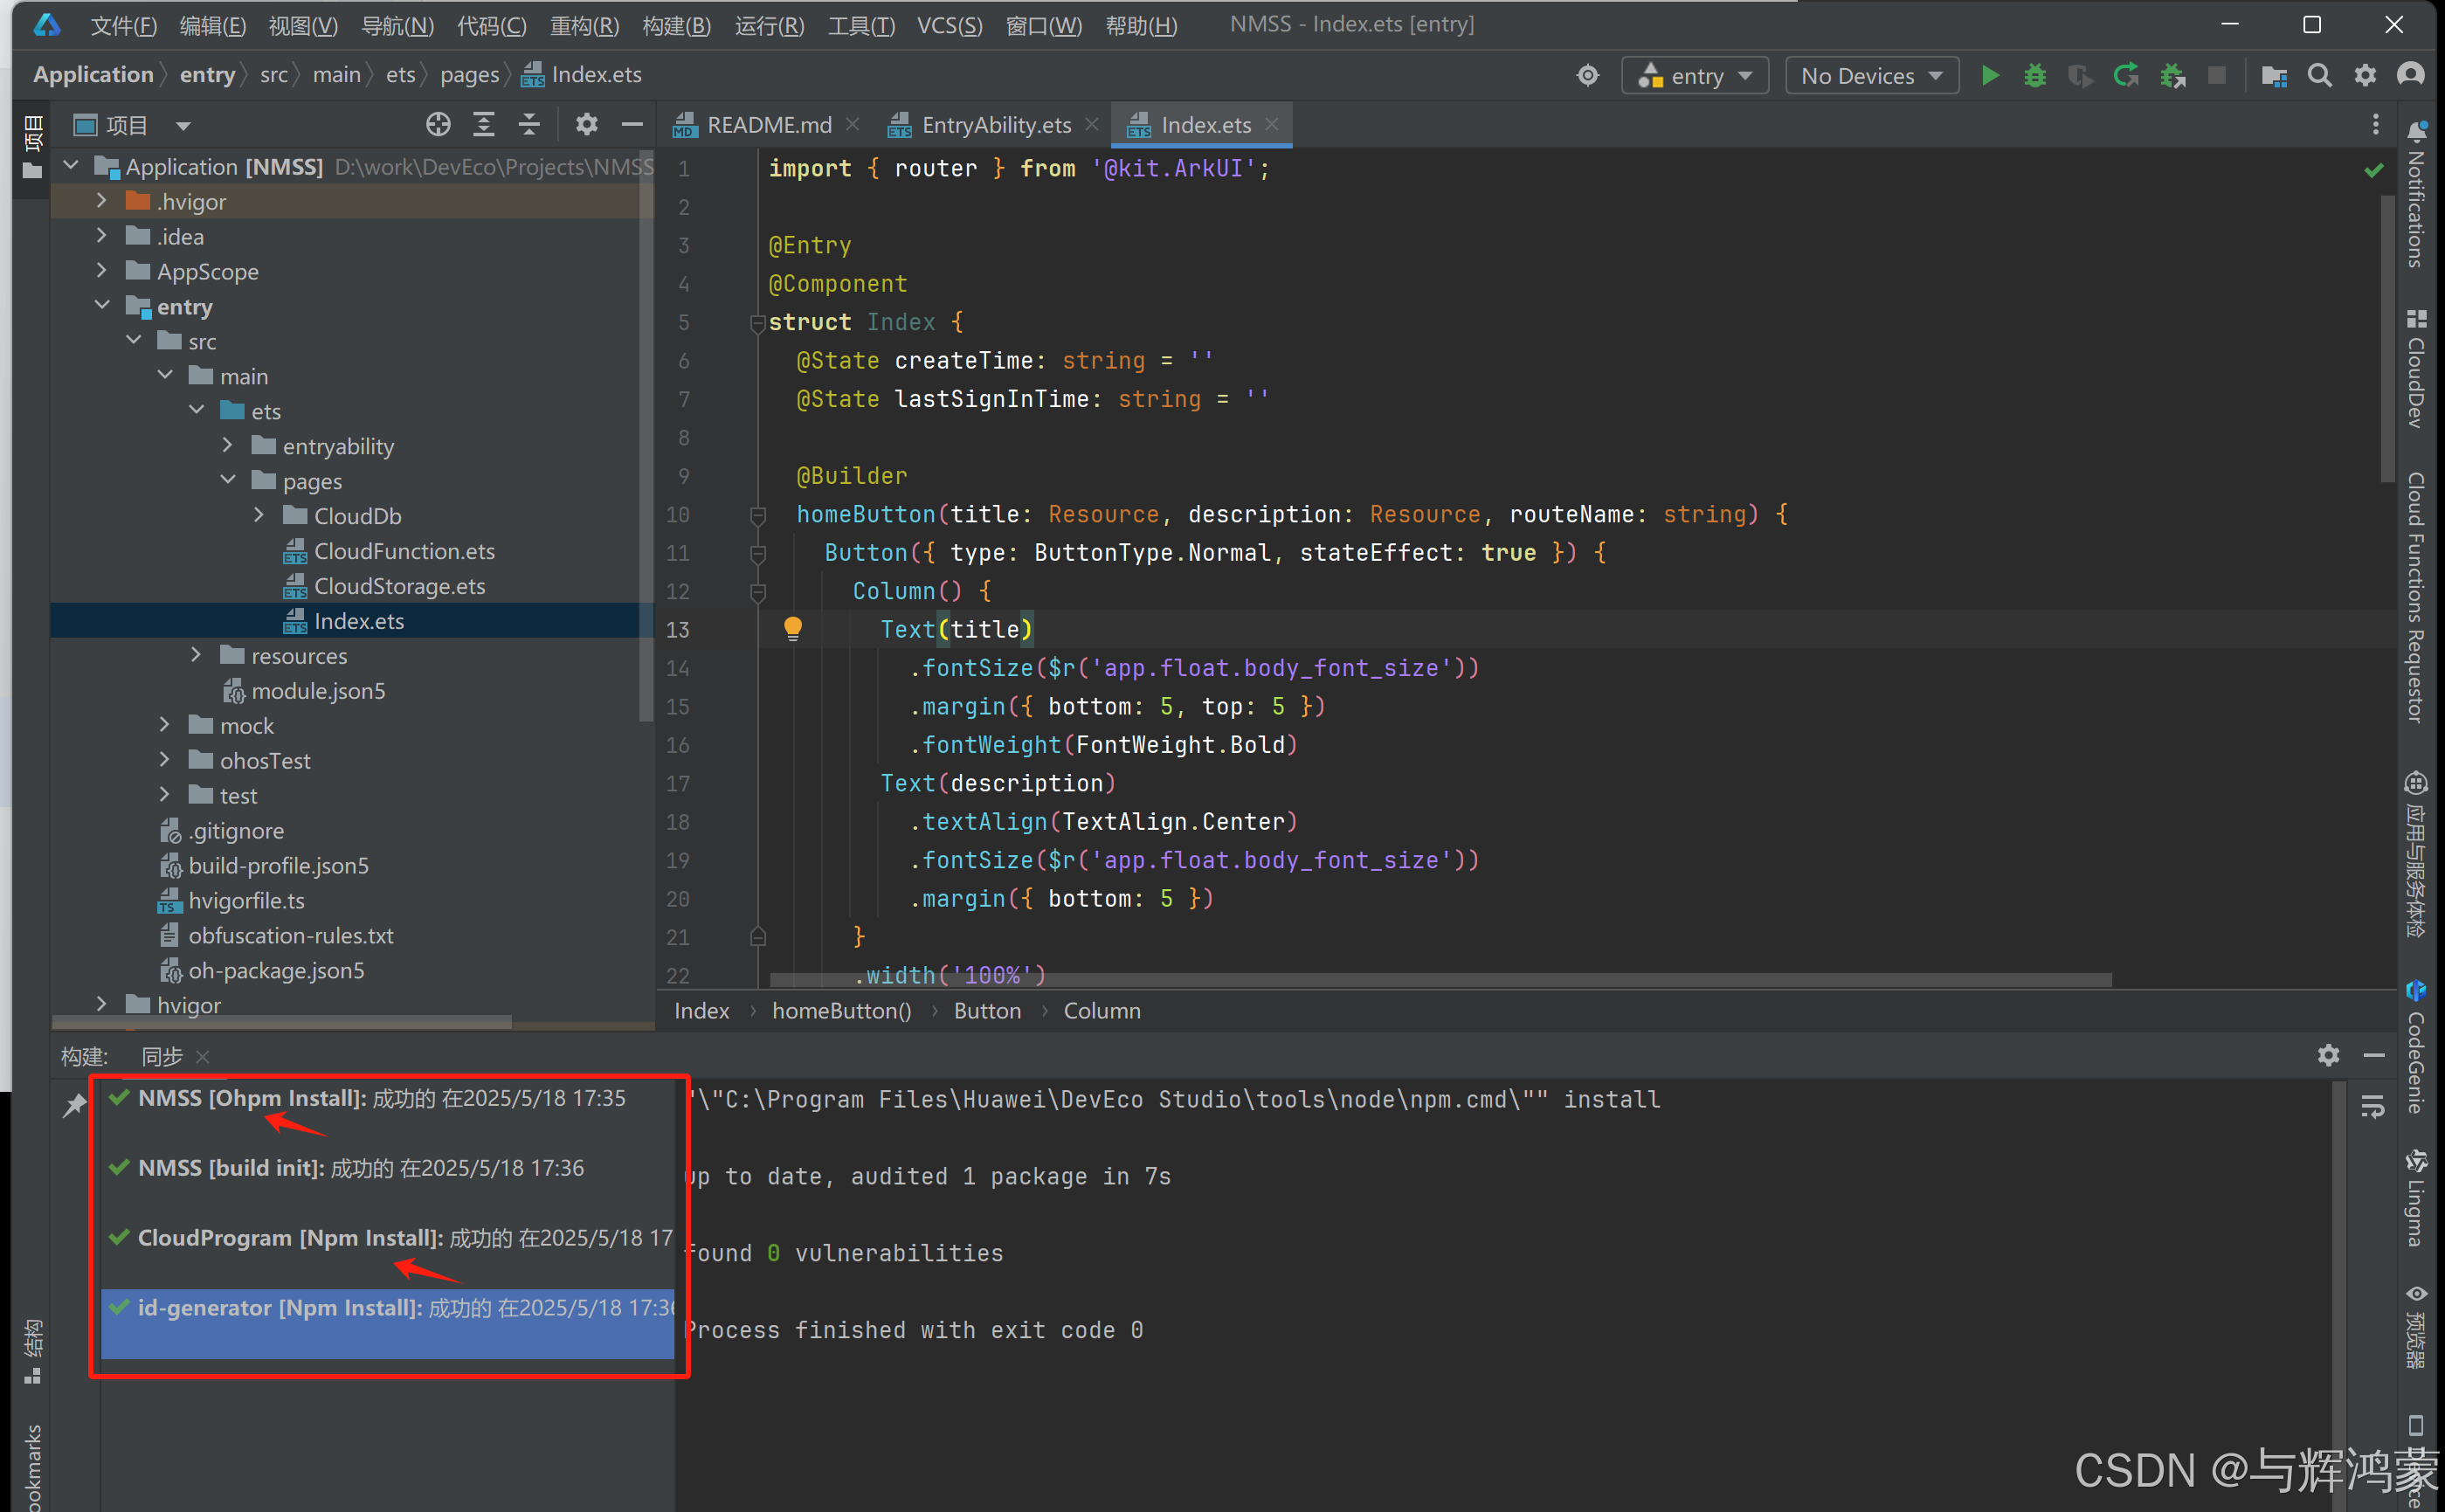Screen dimensions: 2445x1512
Task: Click the editor horizontal scrollbar
Action: (1440, 980)
